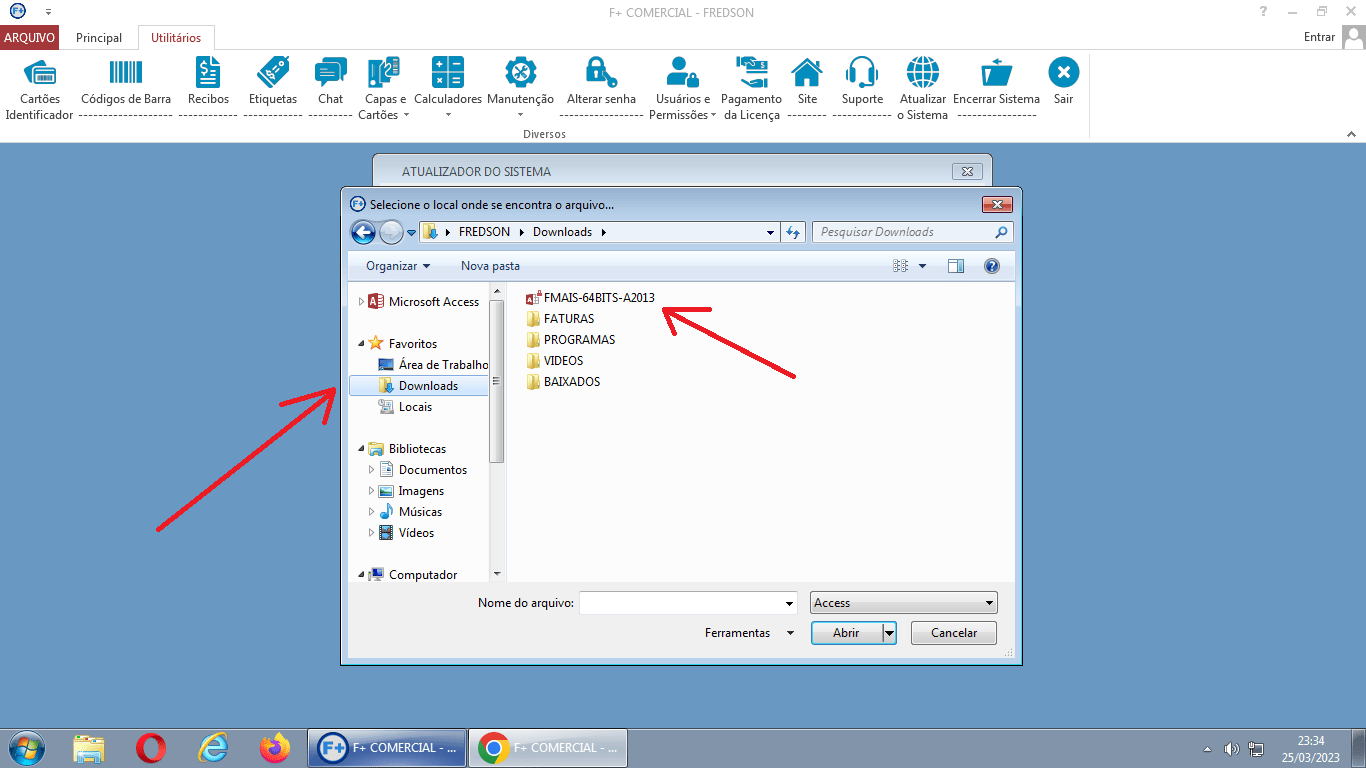Open Windows Explorer taskbar icon
This screenshot has height=768, width=1366.
(89, 747)
